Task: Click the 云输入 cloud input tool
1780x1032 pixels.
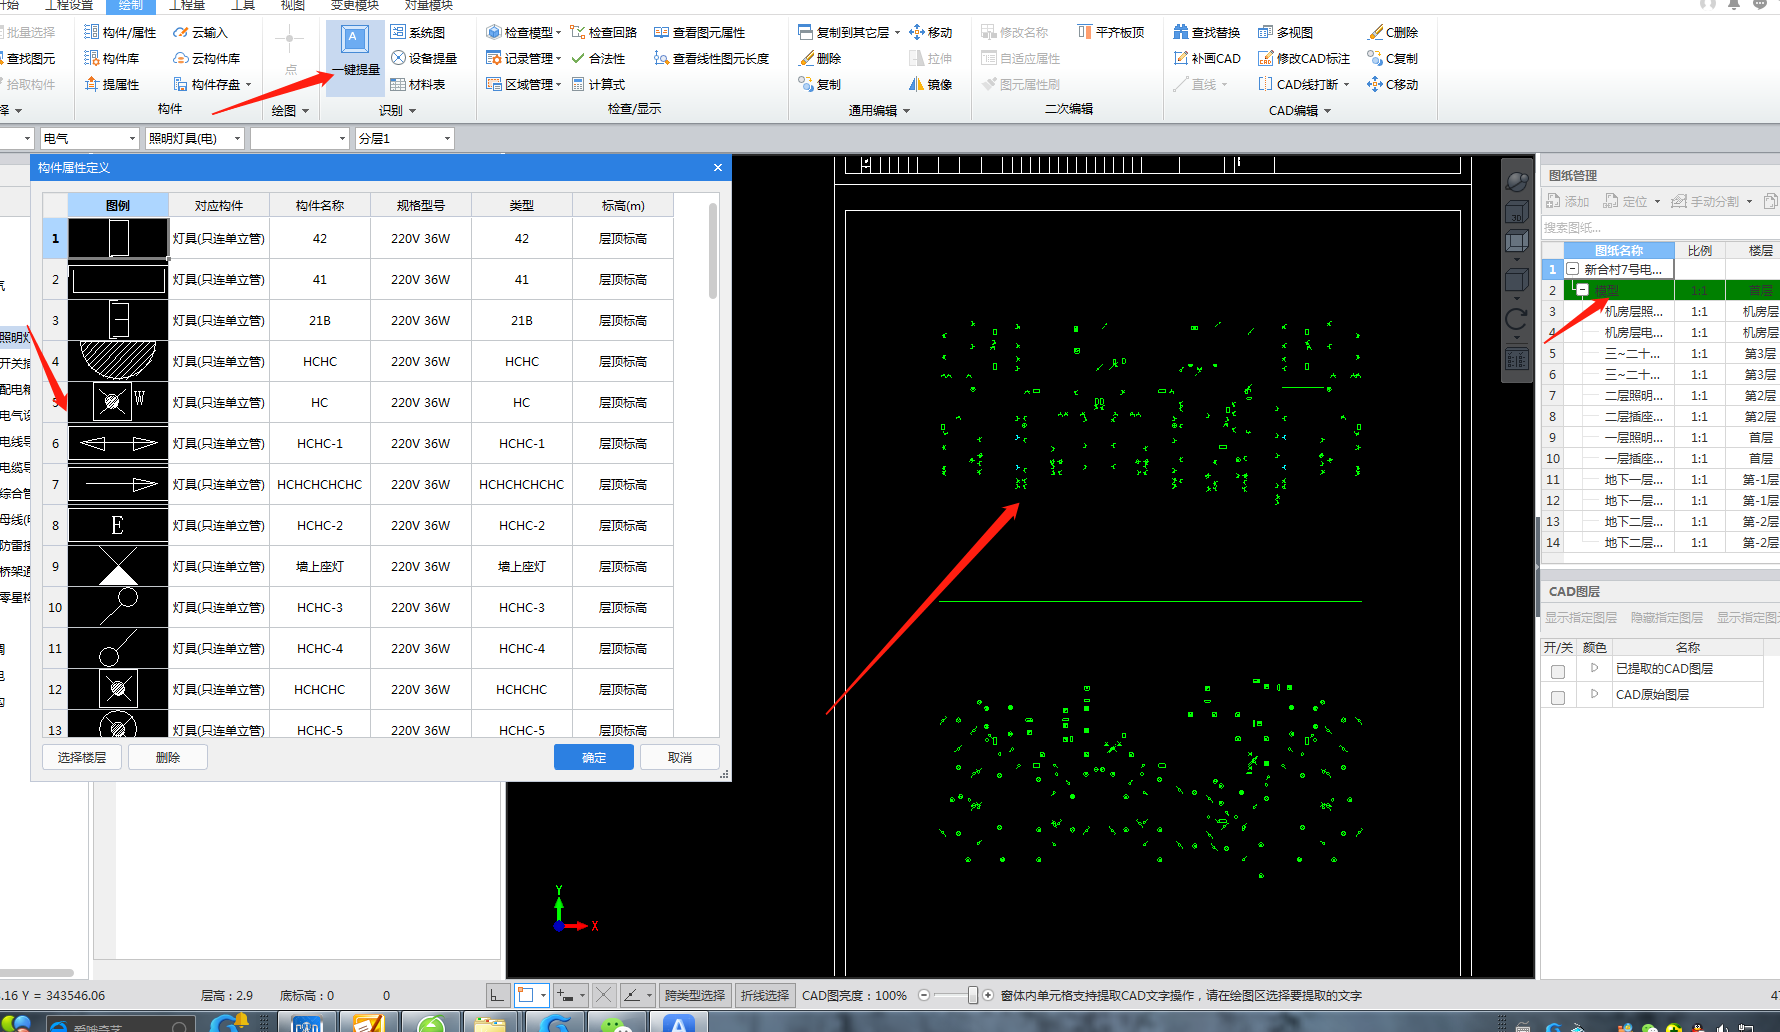Action: pos(201,32)
